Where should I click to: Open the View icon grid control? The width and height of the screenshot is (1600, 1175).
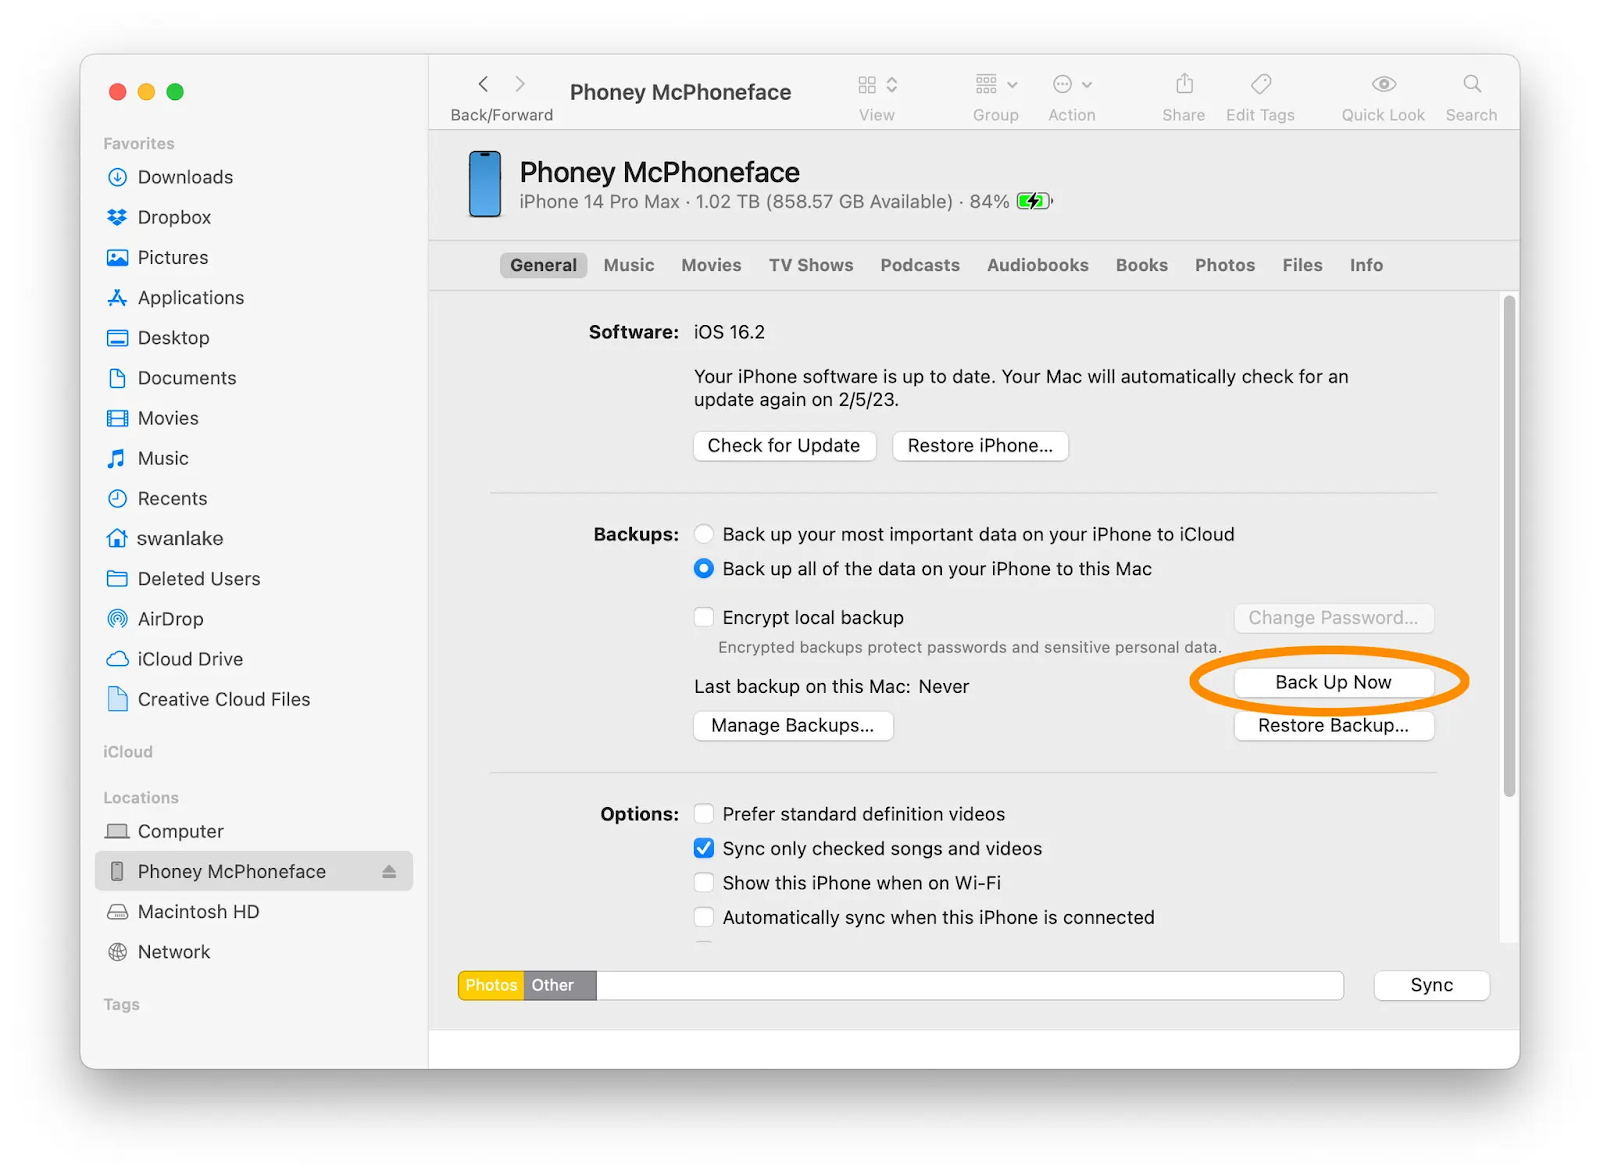coord(877,85)
